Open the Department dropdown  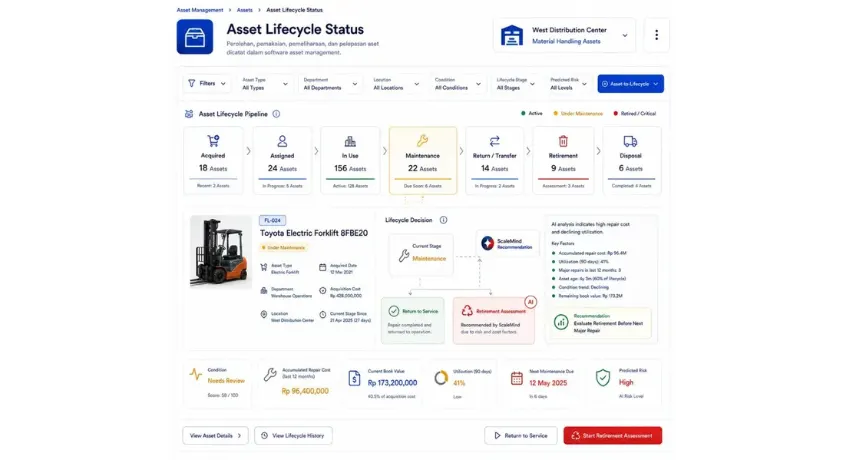pyautogui.click(x=331, y=84)
